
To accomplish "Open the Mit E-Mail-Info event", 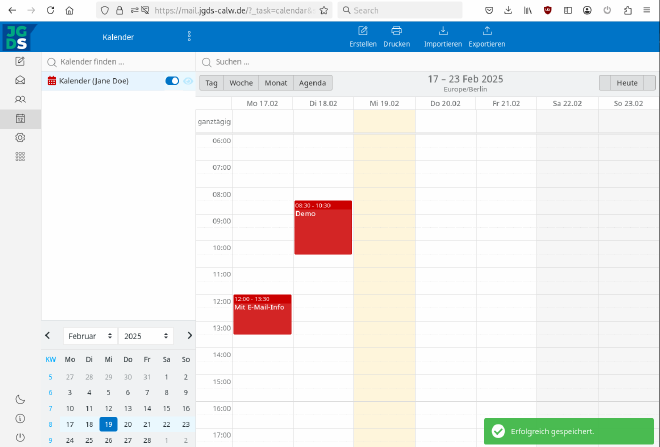I will (262, 314).
